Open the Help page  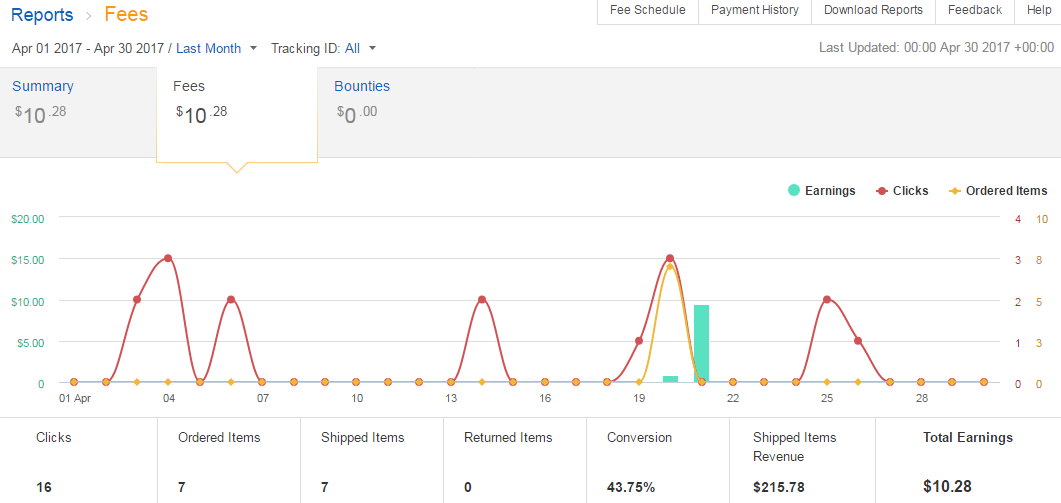tap(1039, 10)
